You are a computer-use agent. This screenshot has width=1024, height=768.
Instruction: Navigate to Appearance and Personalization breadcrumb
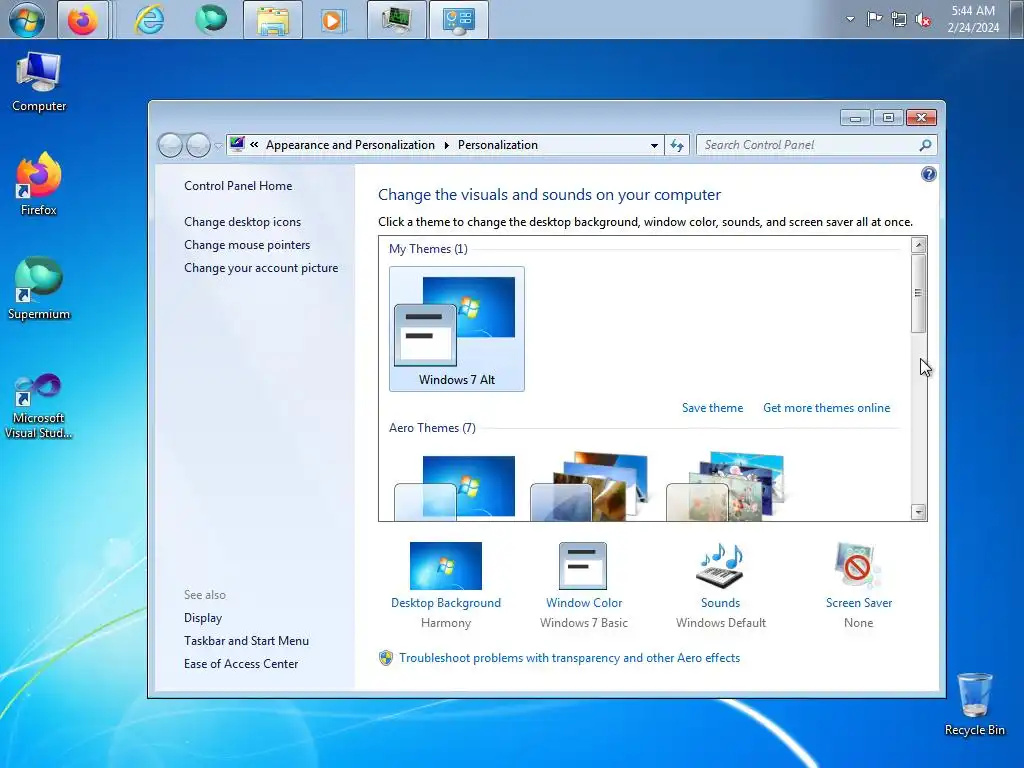click(350, 145)
